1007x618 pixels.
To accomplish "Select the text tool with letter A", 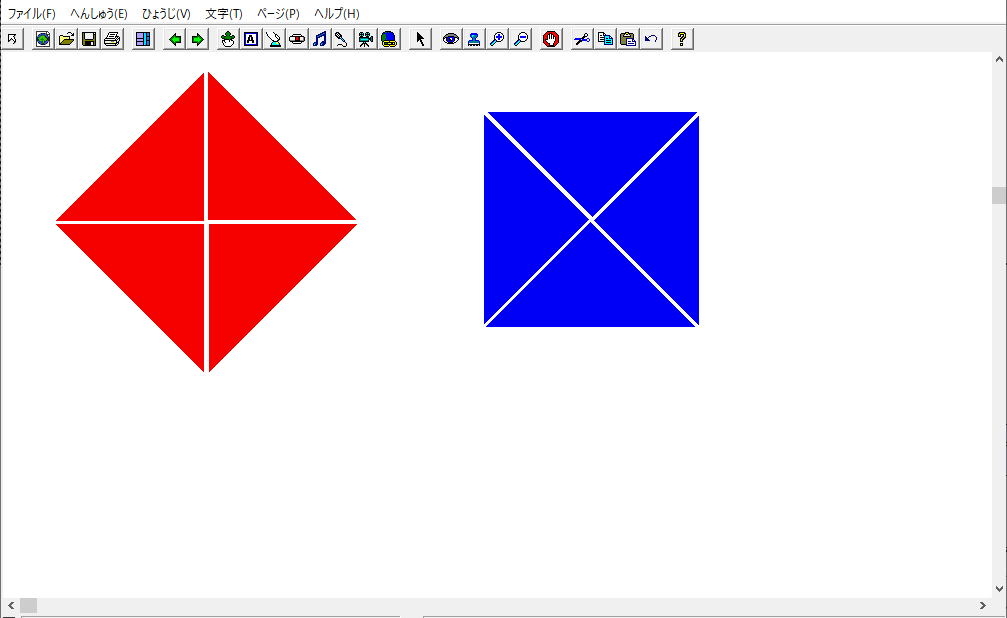I will coord(251,39).
